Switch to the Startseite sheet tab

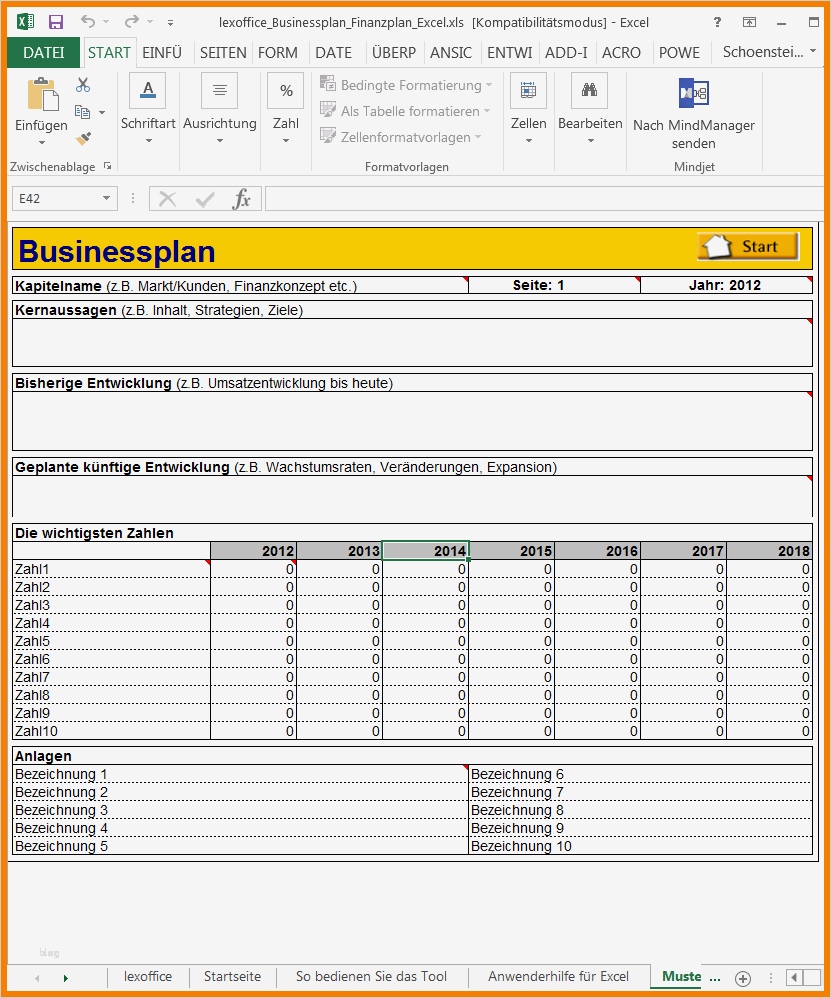coord(232,977)
